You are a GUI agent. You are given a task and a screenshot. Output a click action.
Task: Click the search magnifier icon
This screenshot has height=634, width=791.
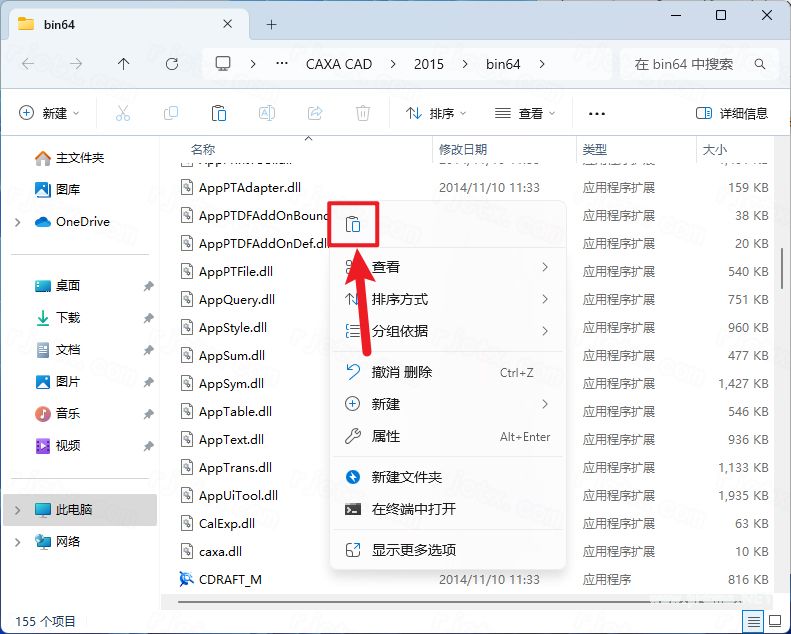click(x=760, y=64)
